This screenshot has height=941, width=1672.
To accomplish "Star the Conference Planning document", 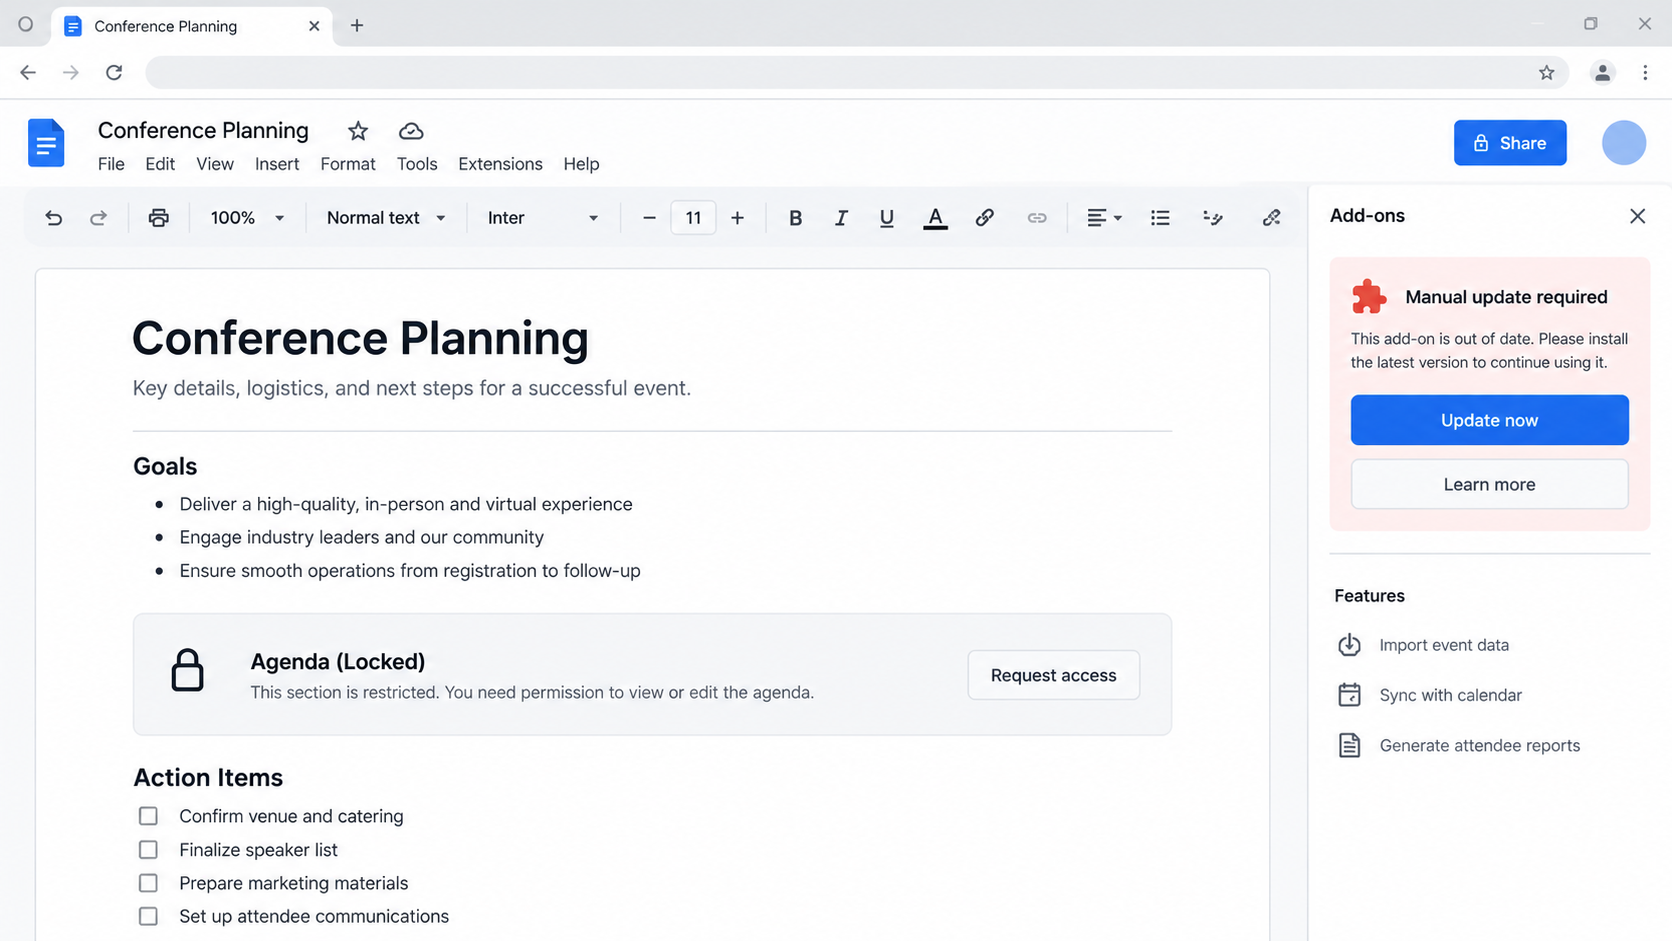I will point(358,131).
